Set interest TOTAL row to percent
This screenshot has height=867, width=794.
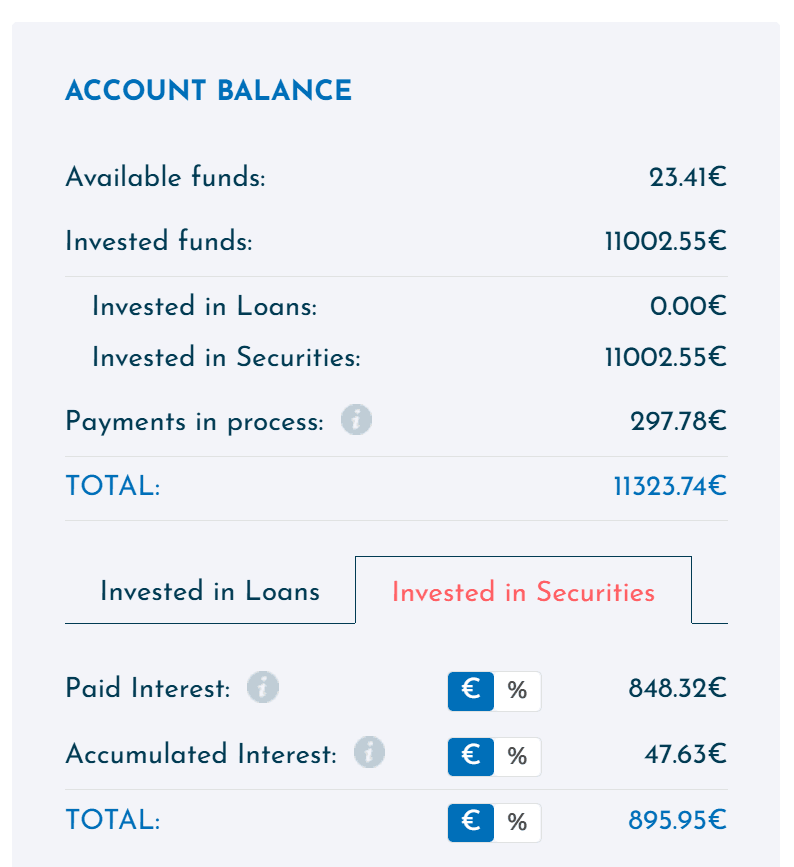click(x=518, y=823)
